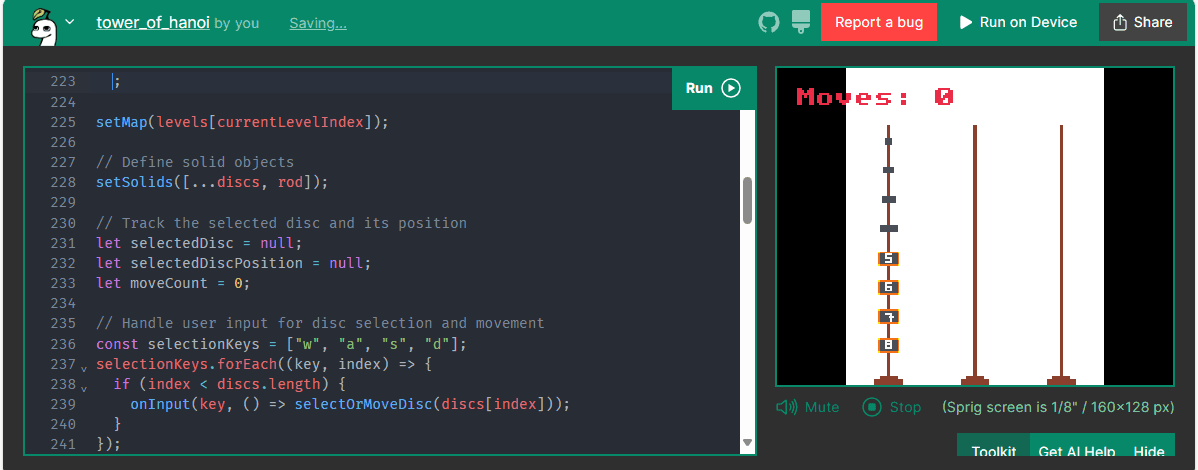Stop the running game

(892, 407)
